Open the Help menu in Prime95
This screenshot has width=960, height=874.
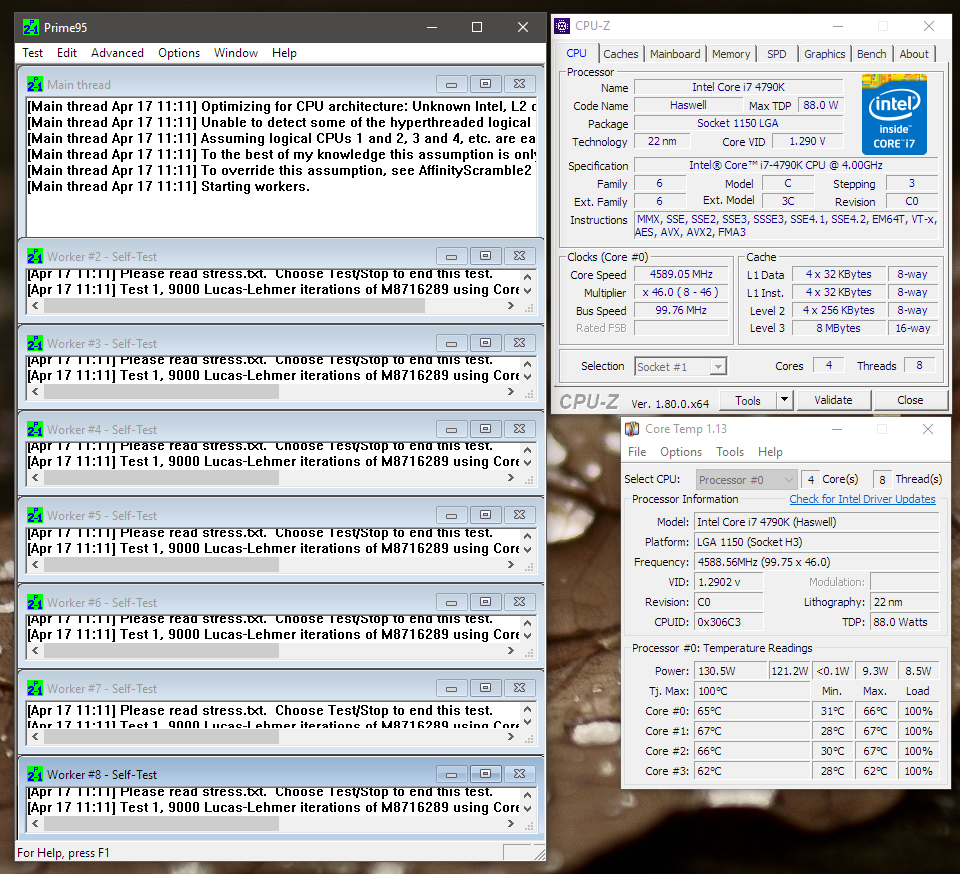284,53
